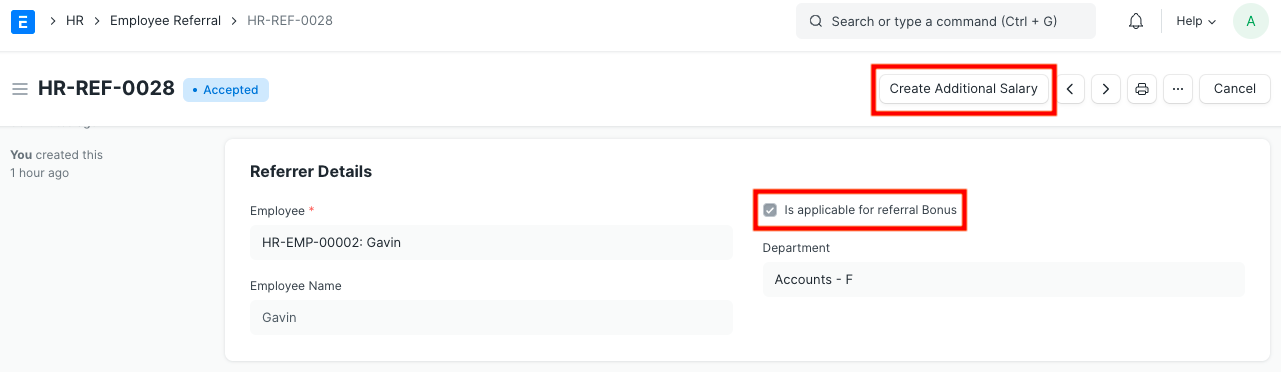Toggle the sidebar hamburger menu
The image size is (1281, 372).
click(19, 89)
